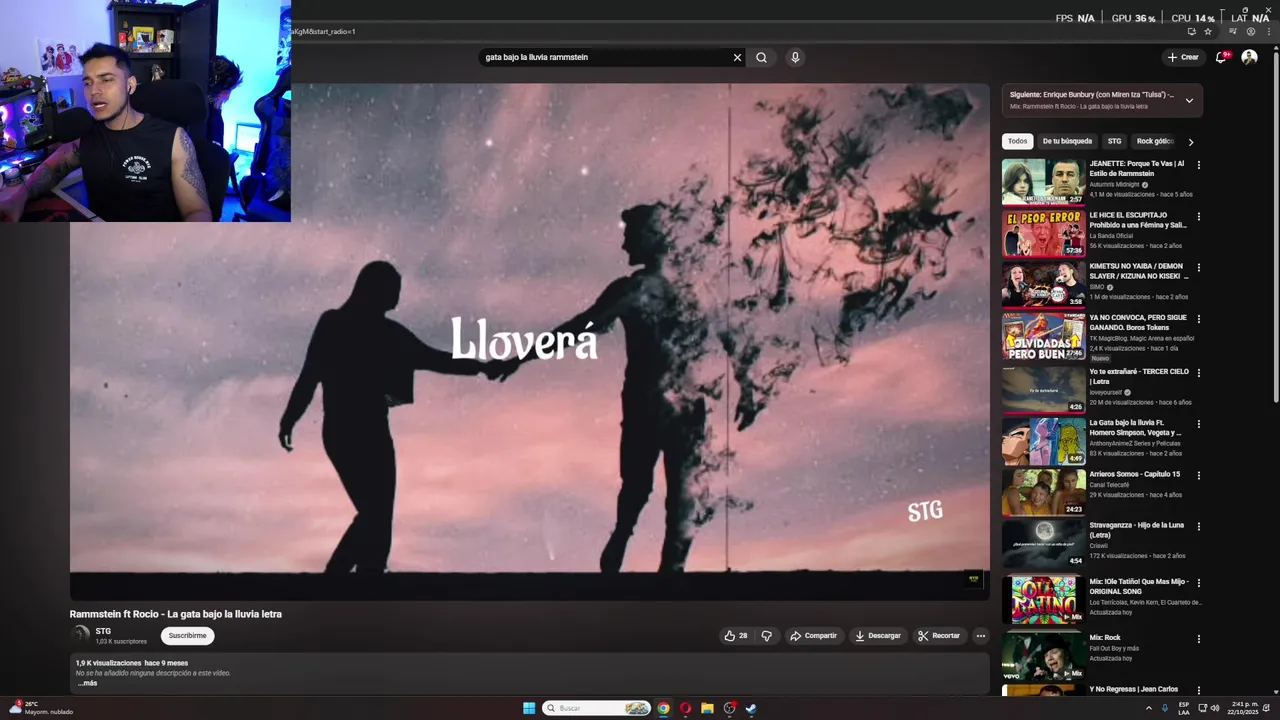Open options for KIMETSU NO YAIBA video
The height and width of the screenshot is (720, 1280).
(1198, 268)
